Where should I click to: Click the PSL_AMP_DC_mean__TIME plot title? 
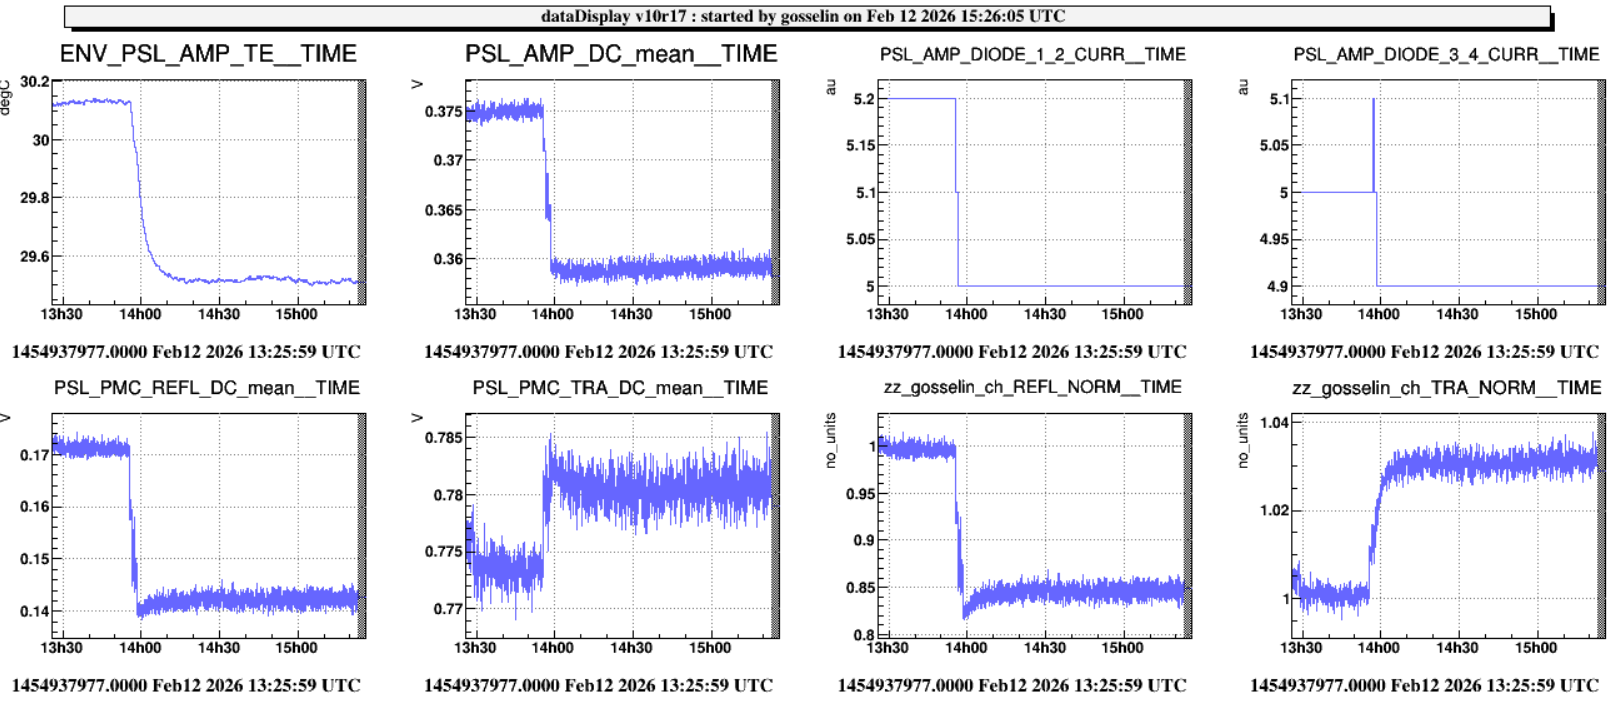tap(621, 54)
